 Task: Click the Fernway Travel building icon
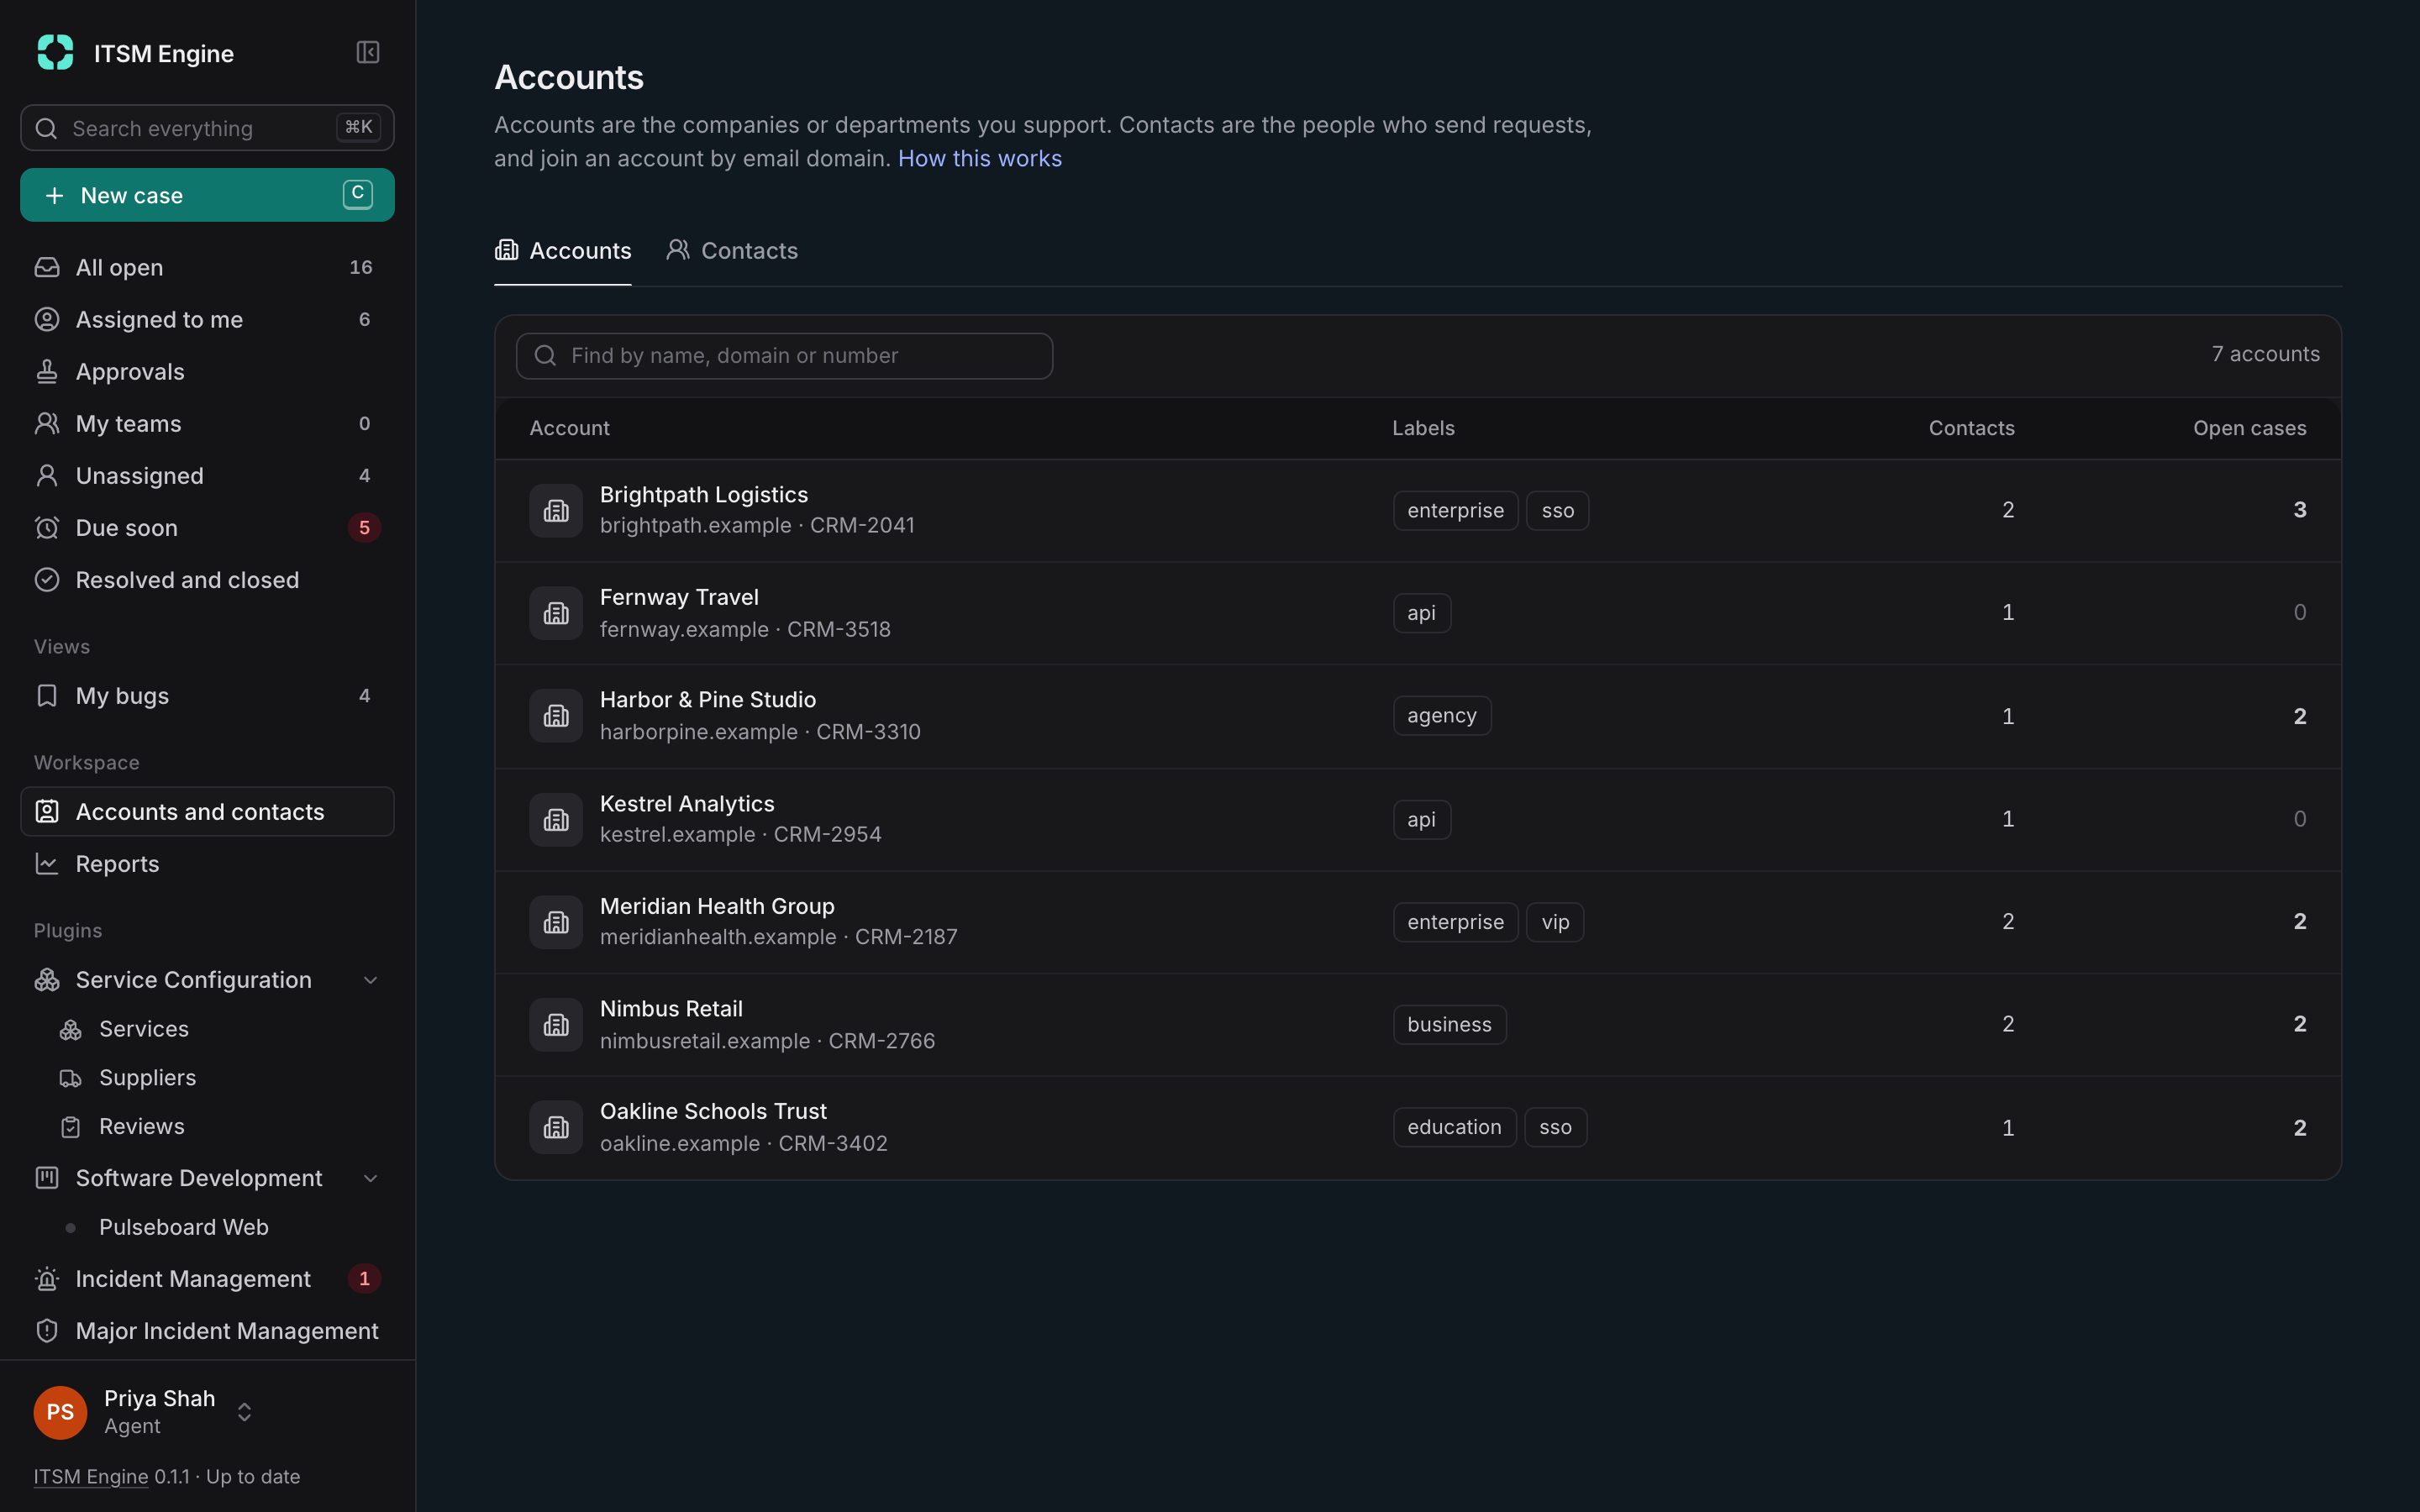click(x=556, y=613)
